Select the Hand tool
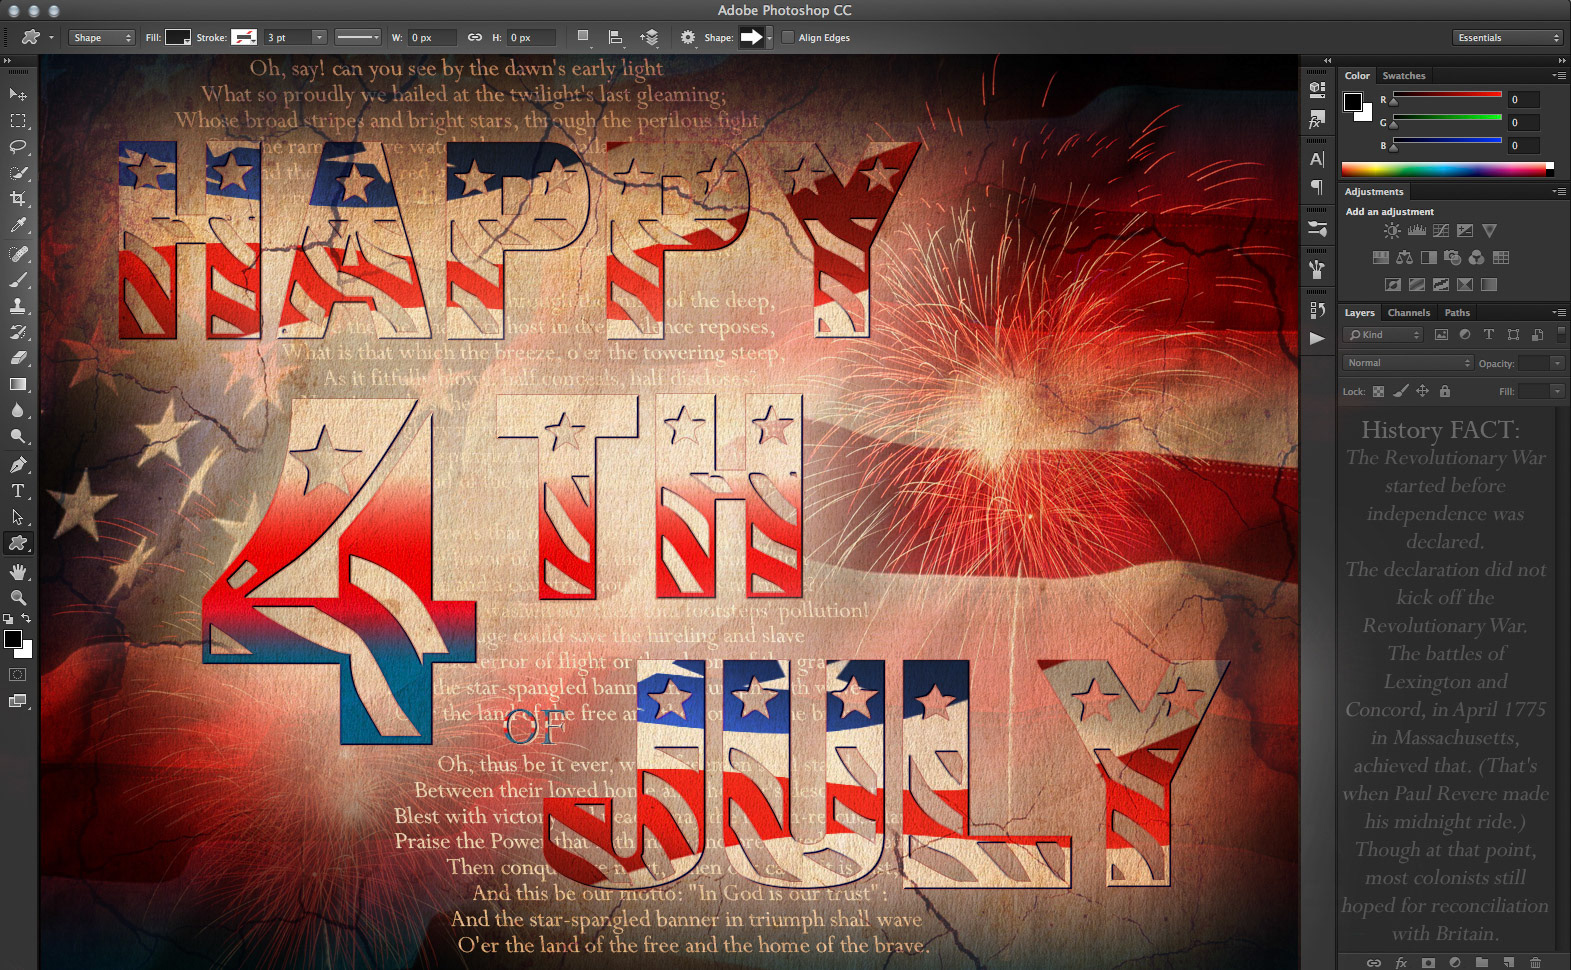Screen dimensions: 1571x970 point(18,572)
